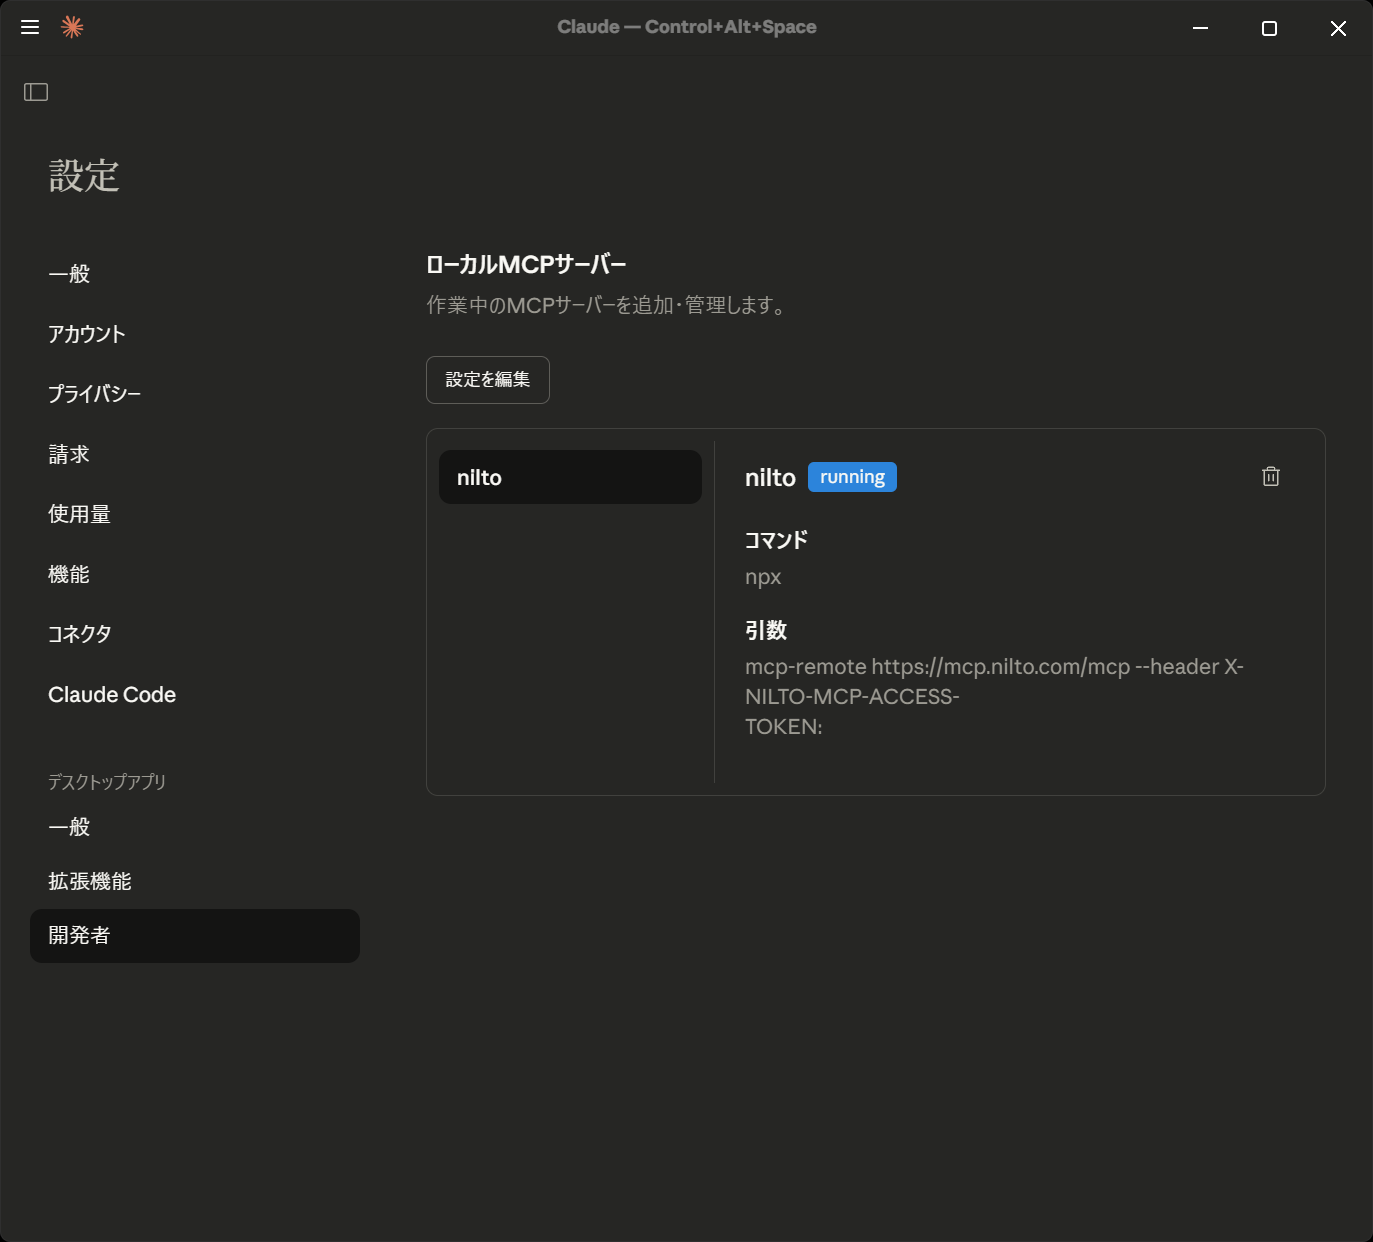This screenshot has width=1373, height=1242.
Task: Go to アカウント settings
Action: click(x=87, y=334)
